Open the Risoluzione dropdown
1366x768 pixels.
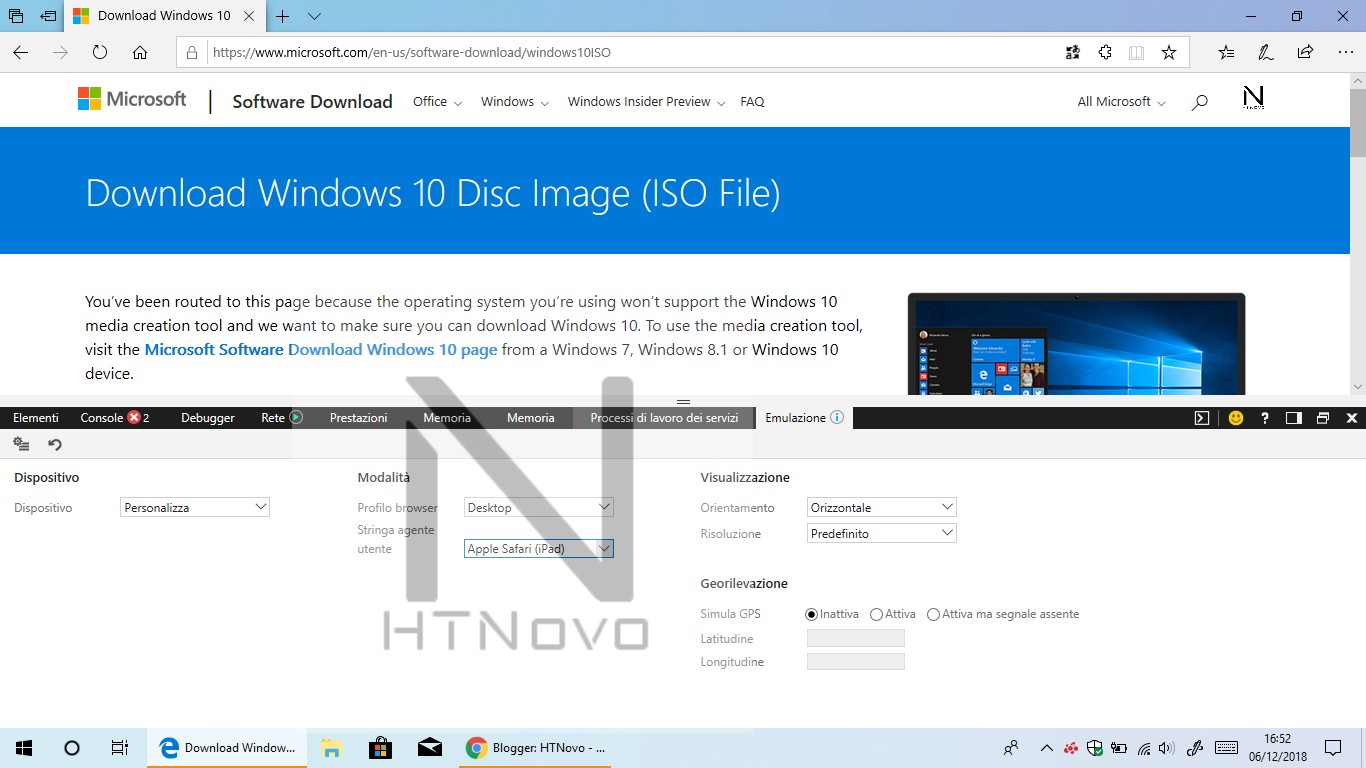click(x=882, y=533)
